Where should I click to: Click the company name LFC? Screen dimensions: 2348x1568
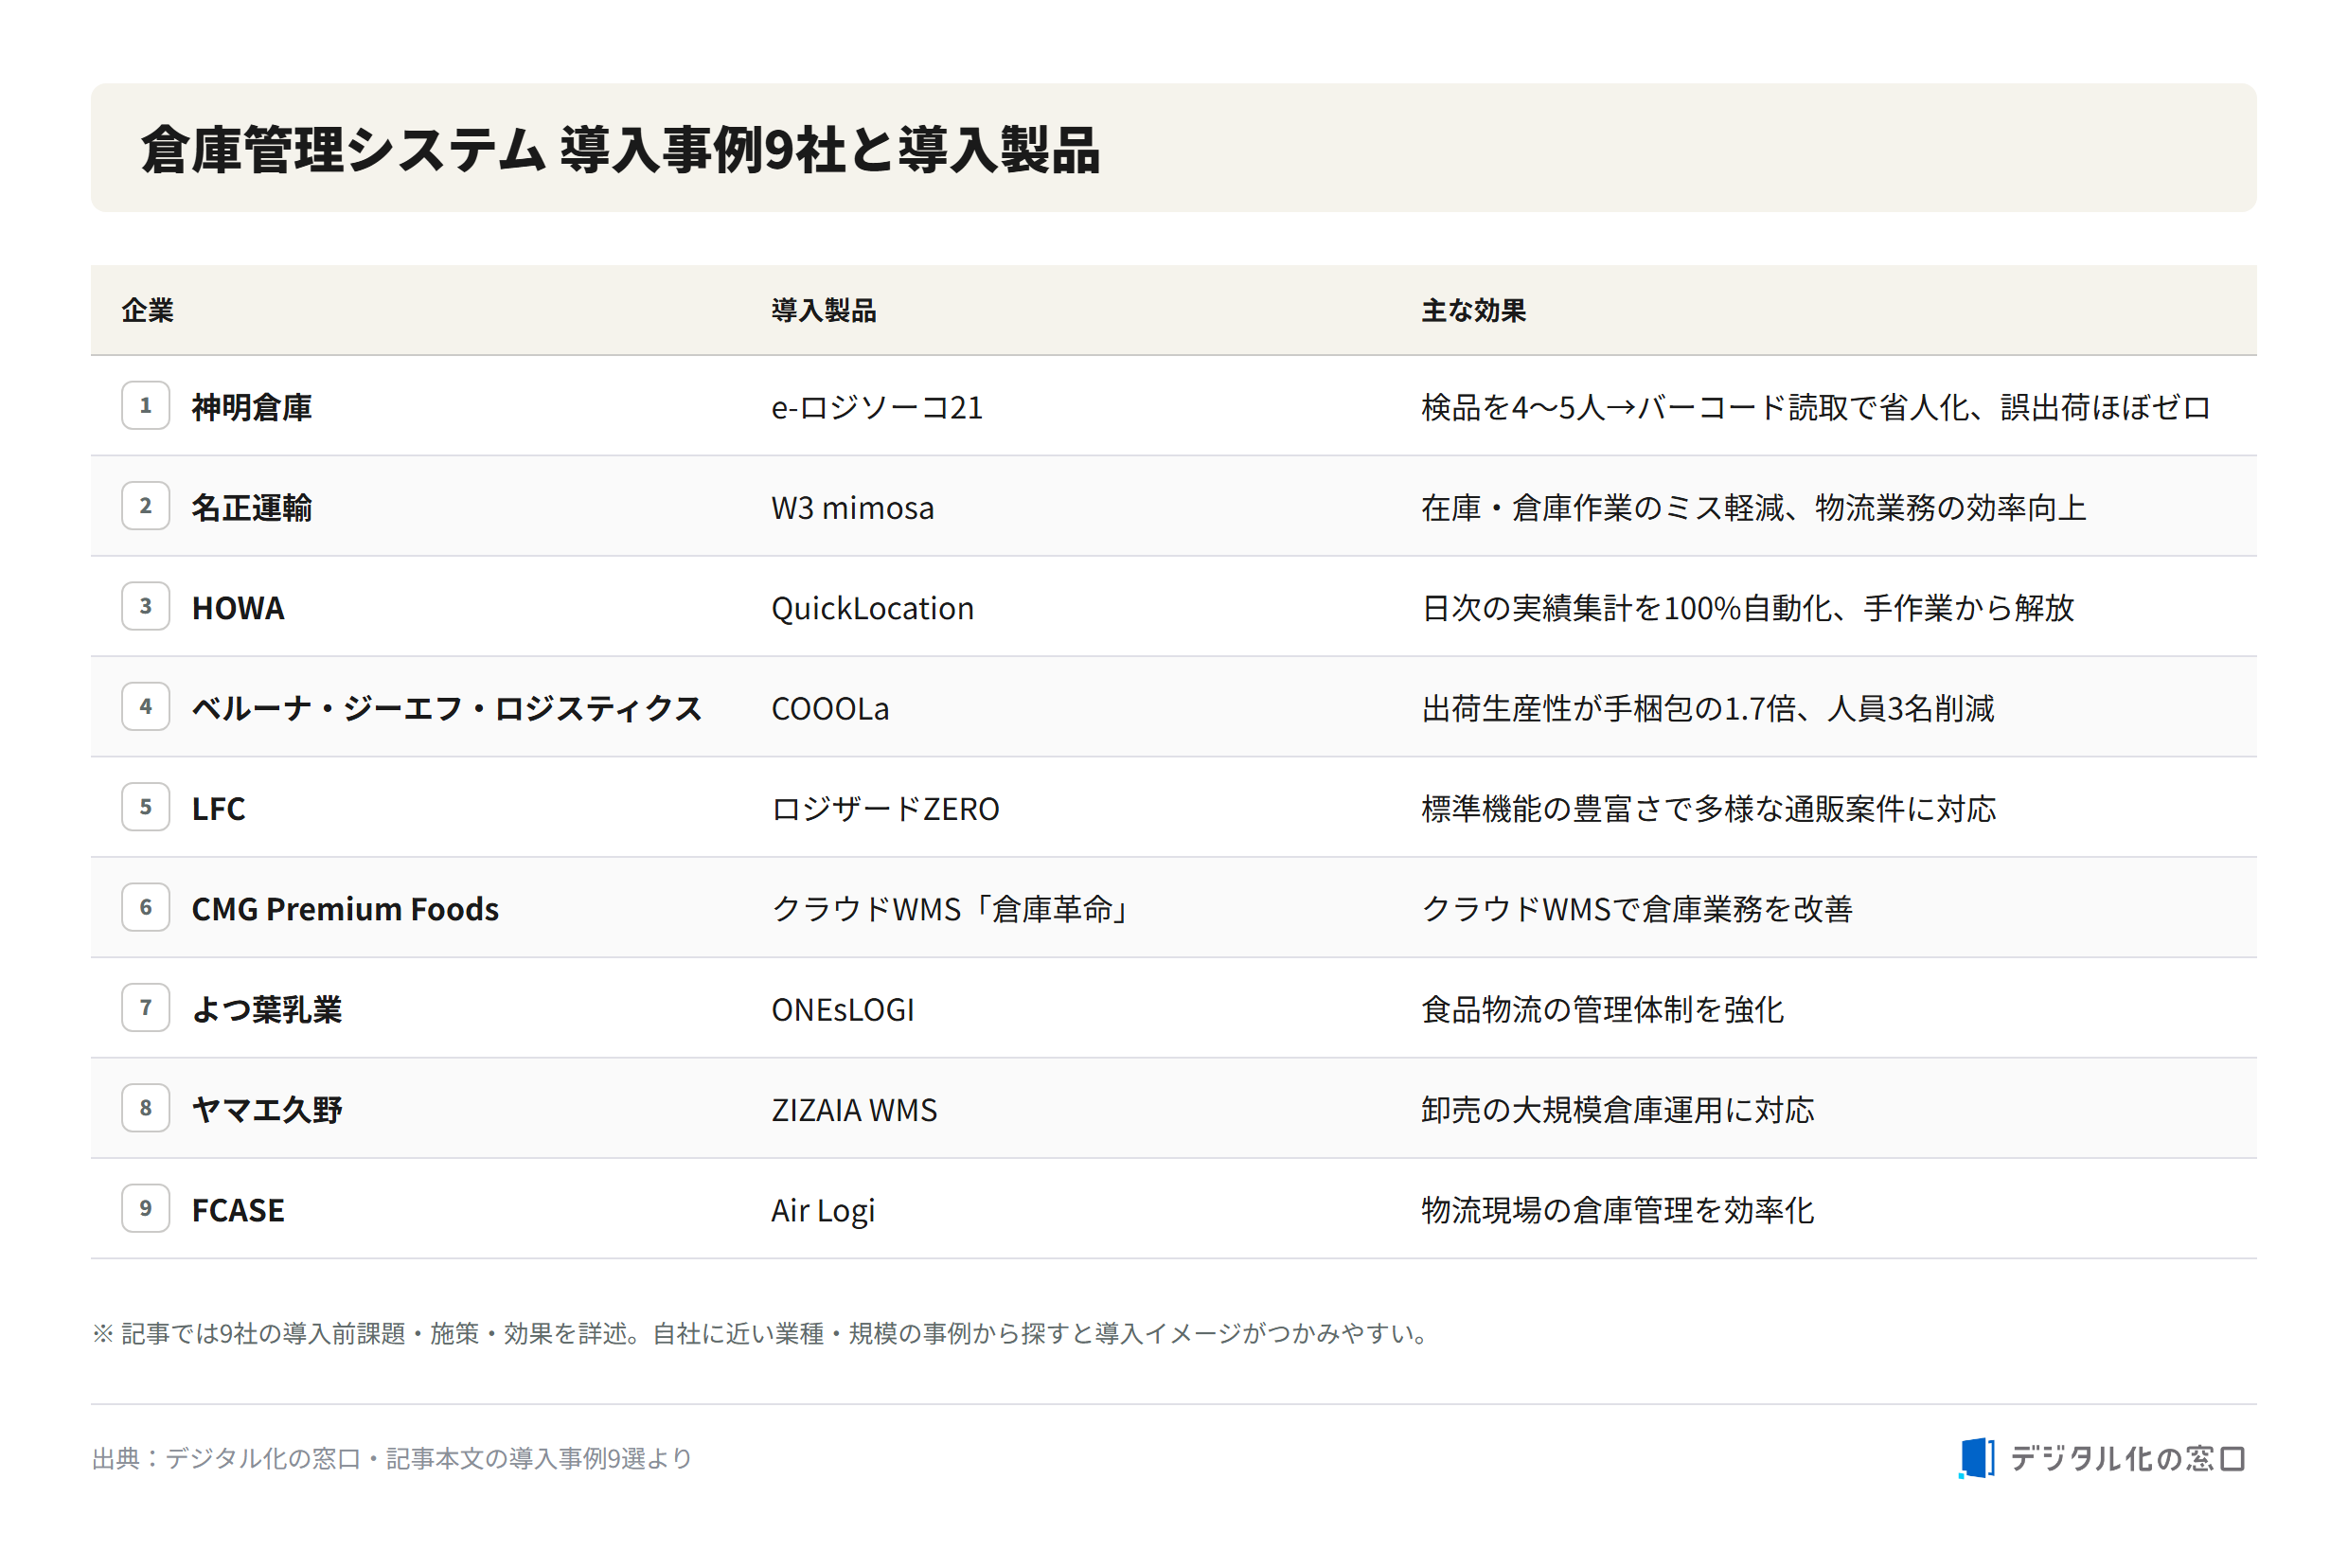pyautogui.click(x=218, y=809)
